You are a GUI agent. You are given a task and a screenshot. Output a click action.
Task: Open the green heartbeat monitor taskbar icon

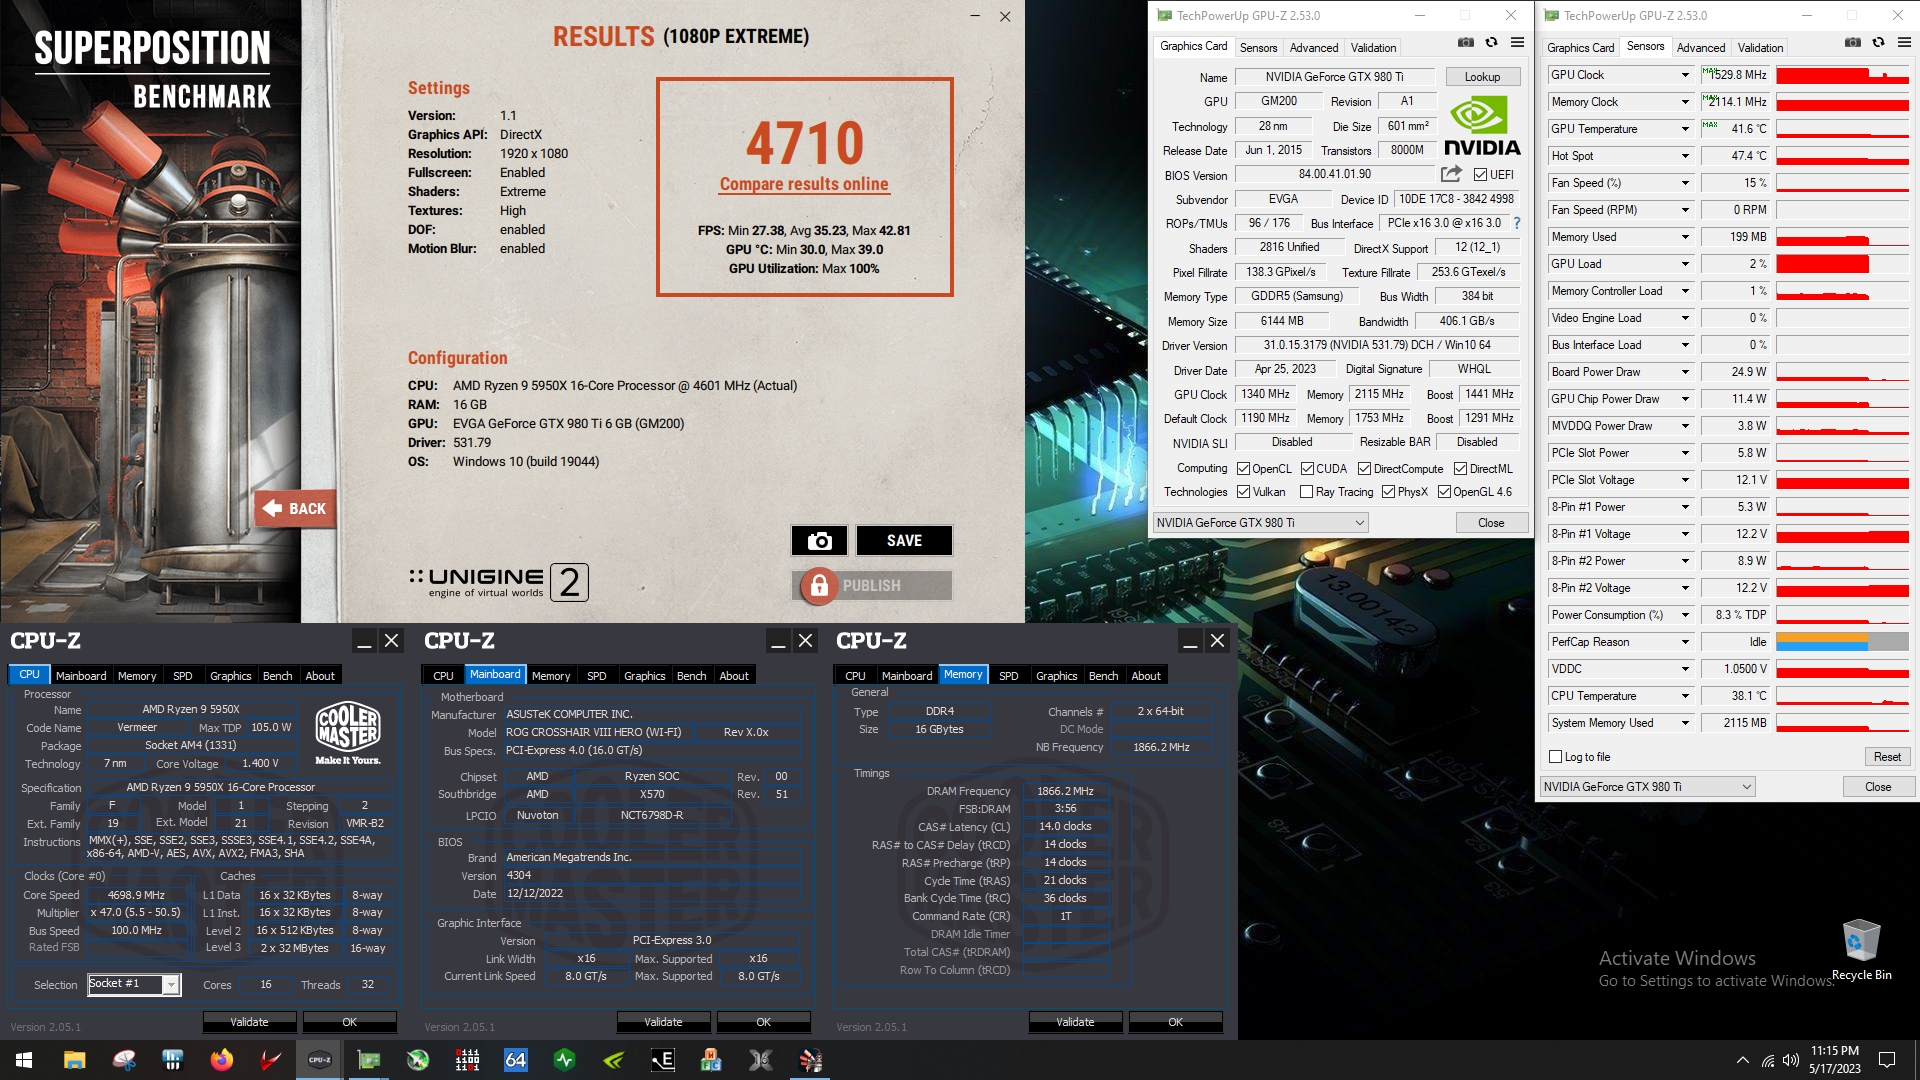click(565, 1060)
